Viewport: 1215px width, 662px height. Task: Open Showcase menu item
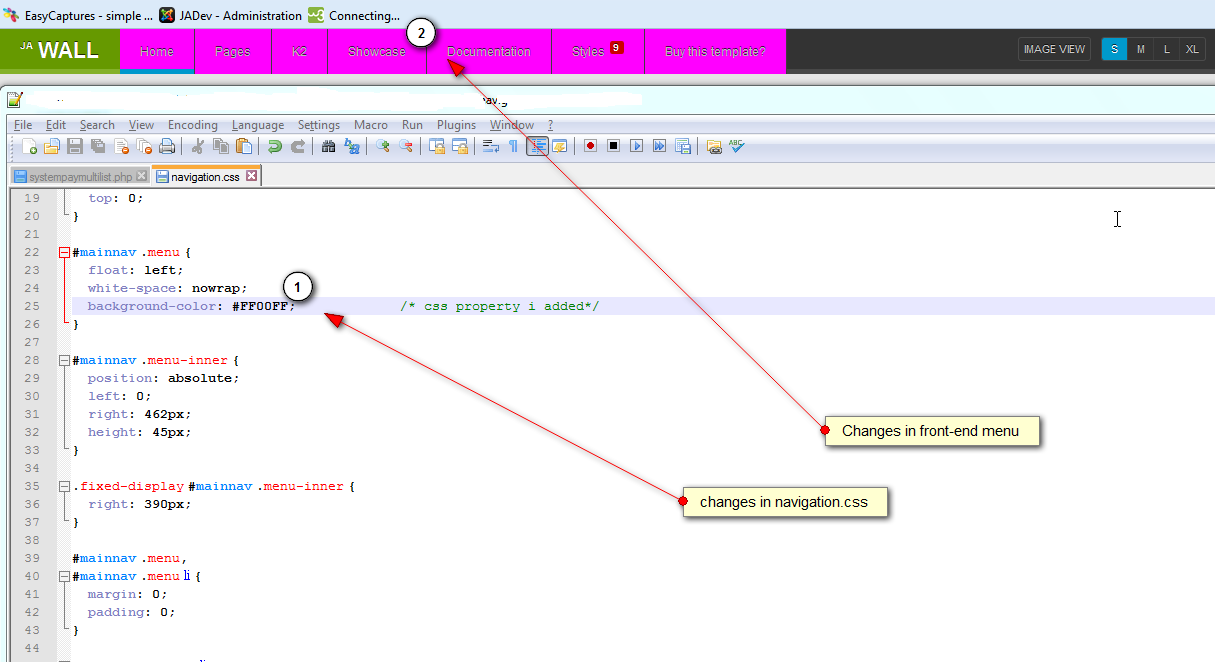[x=377, y=51]
